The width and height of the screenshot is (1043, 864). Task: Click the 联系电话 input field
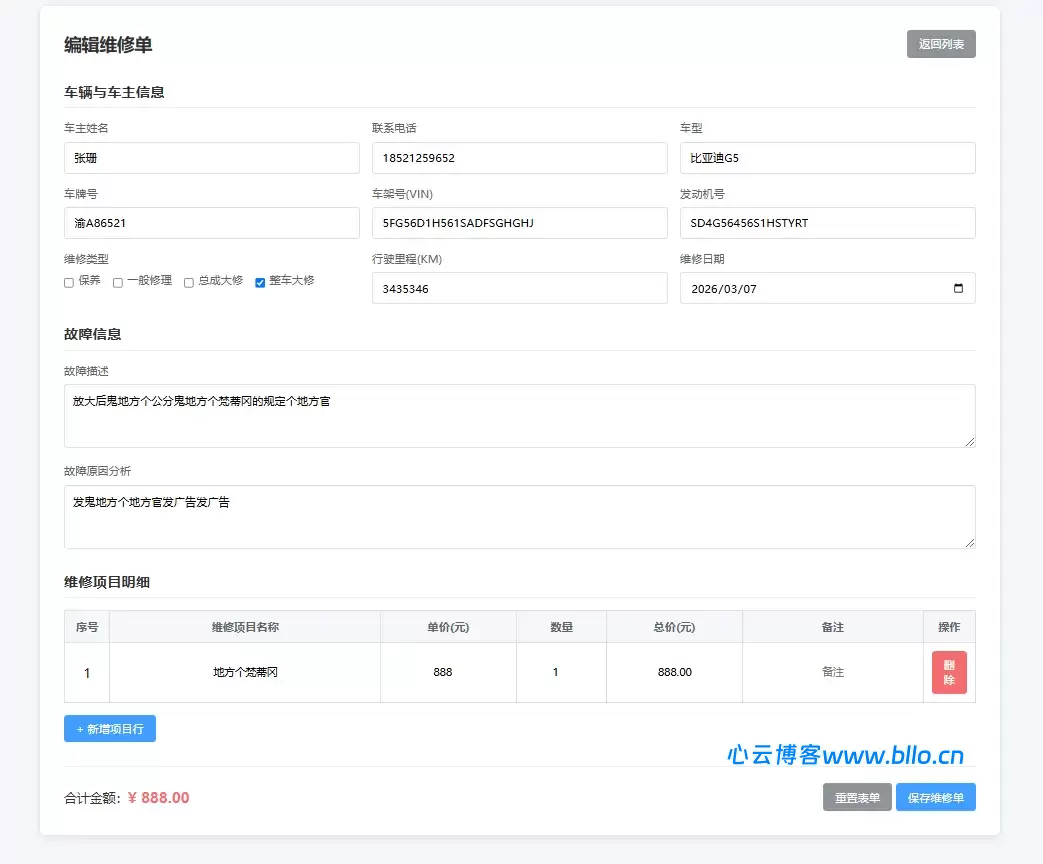pyautogui.click(x=519, y=158)
